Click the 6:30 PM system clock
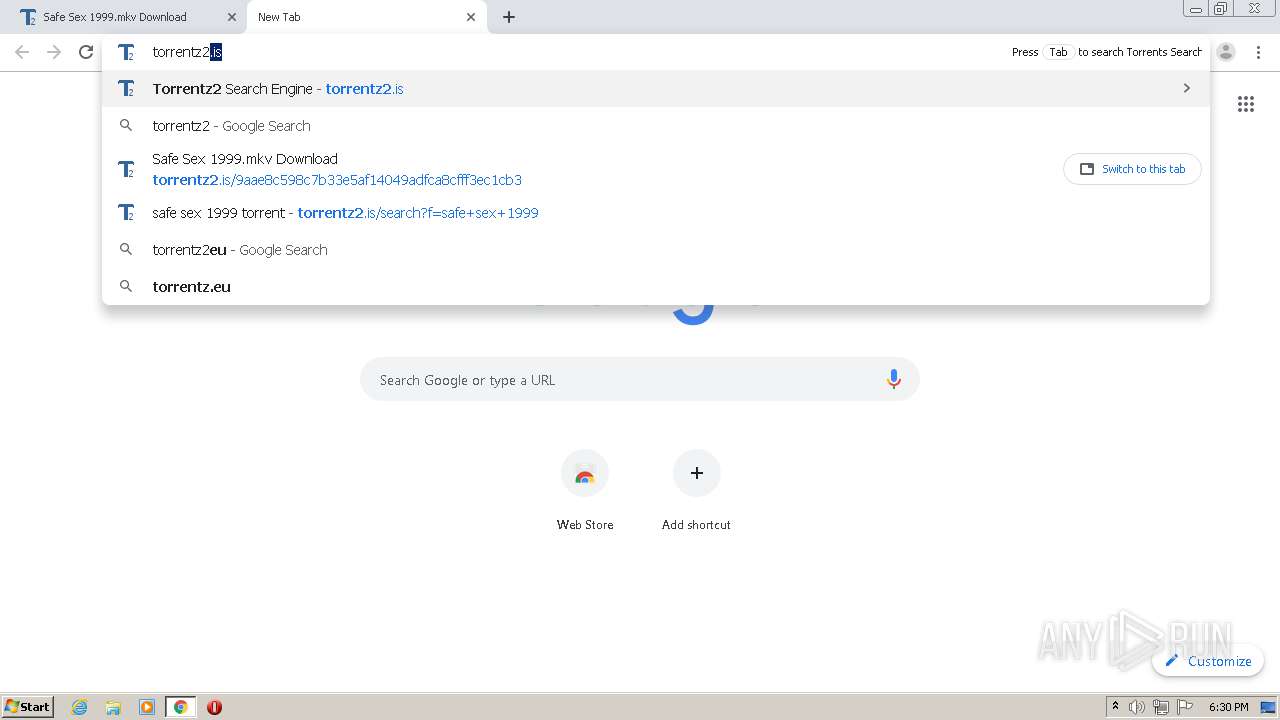 [x=1229, y=707]
